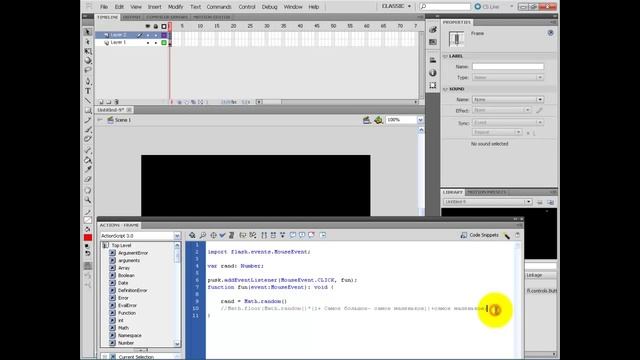
Task: Open the Library document dropdown
Action: pos(488,202)
